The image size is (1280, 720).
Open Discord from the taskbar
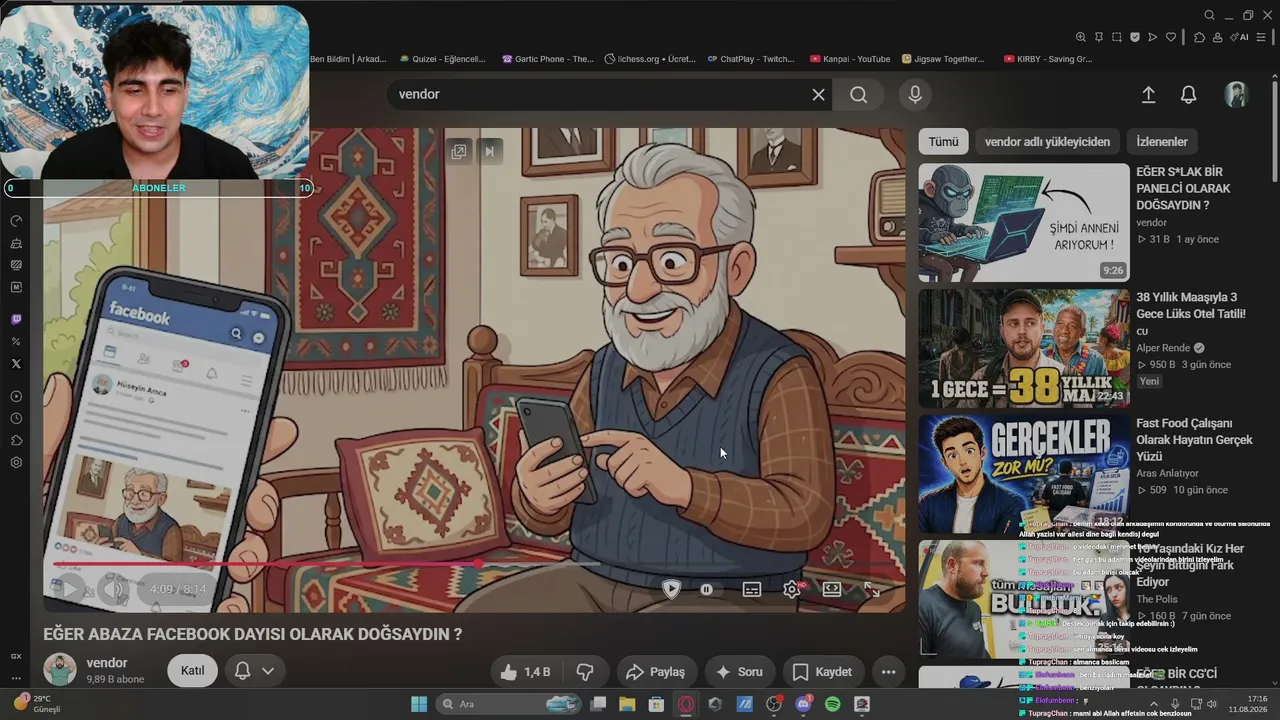[x=803, y=704]
